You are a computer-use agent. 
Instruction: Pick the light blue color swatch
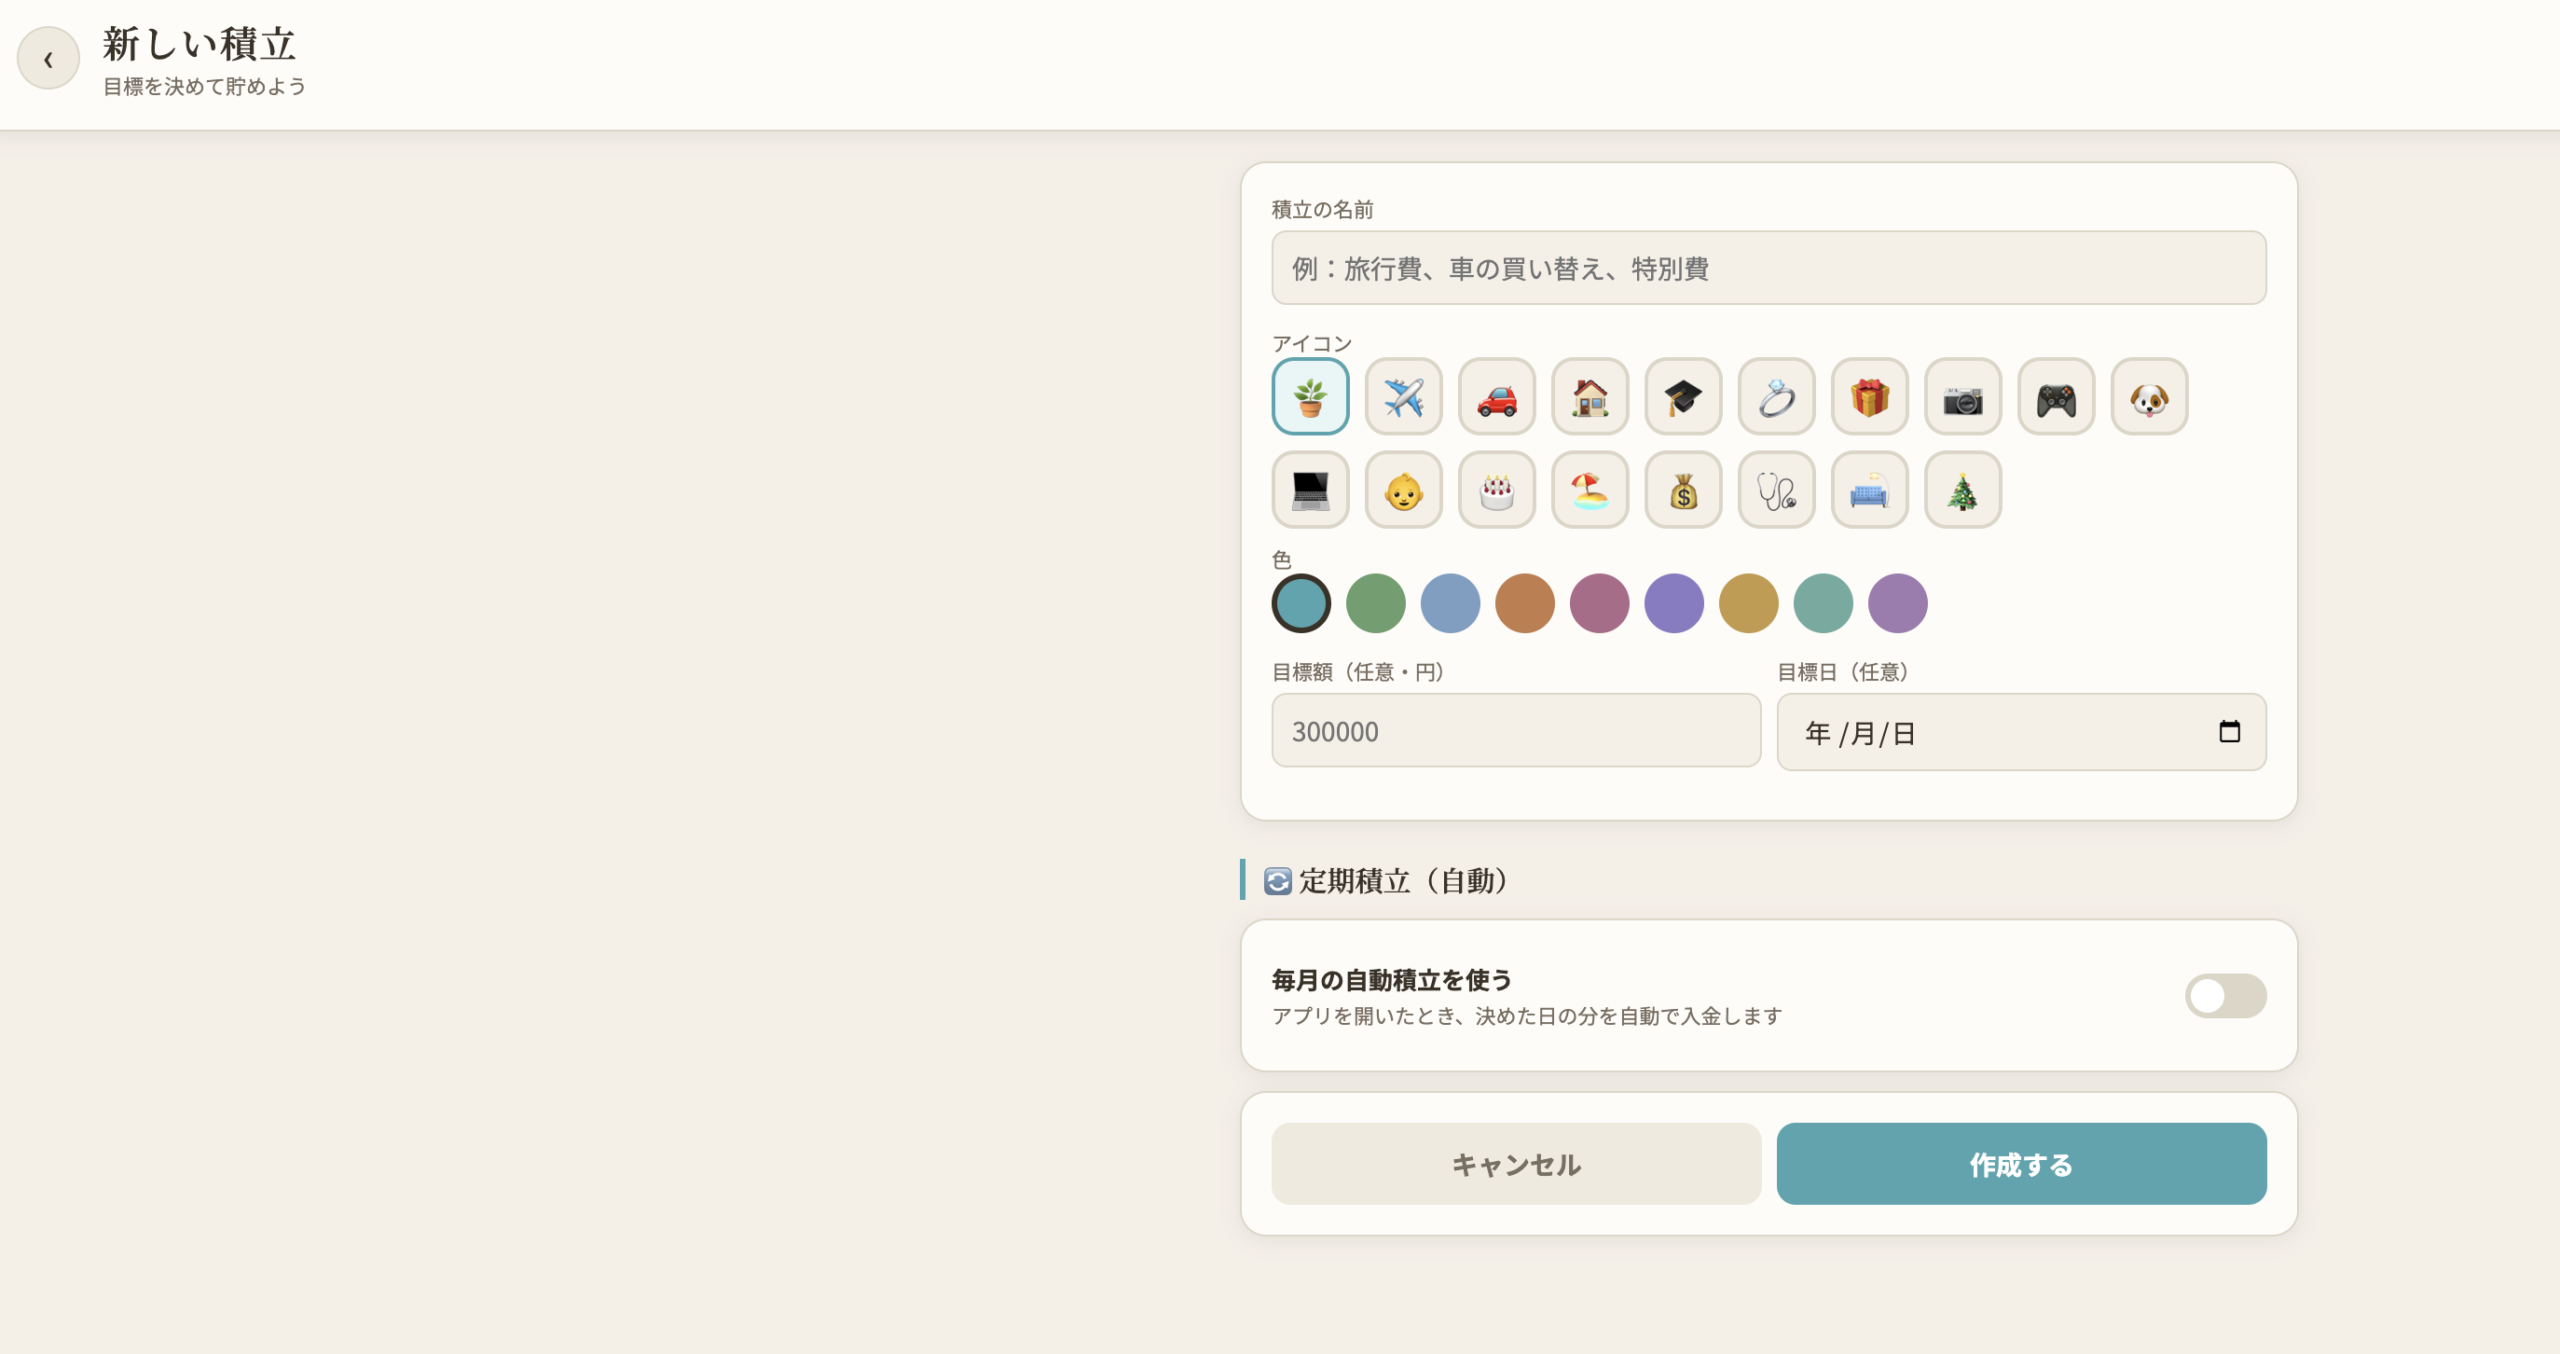pyautogui.click(x=1450, y=603)
